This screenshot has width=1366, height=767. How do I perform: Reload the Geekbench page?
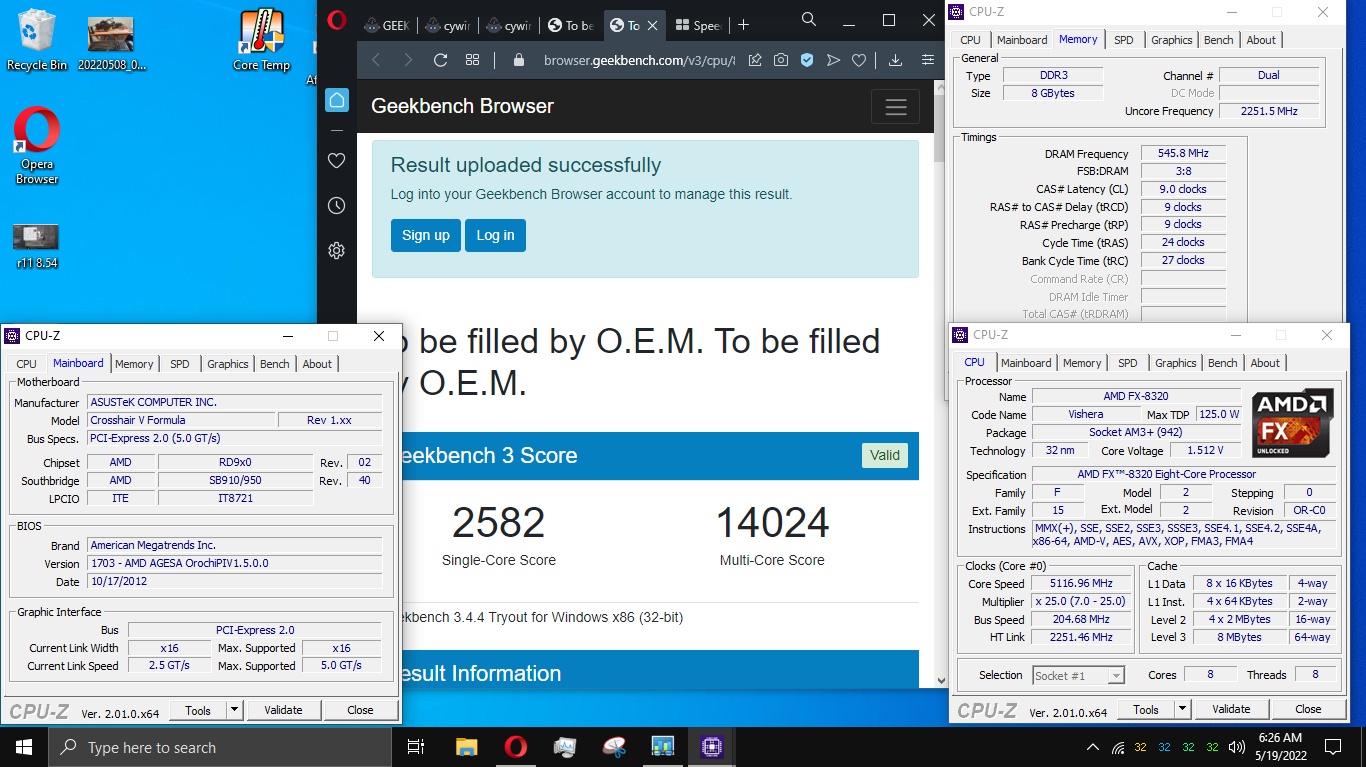[x=440, y=60]
